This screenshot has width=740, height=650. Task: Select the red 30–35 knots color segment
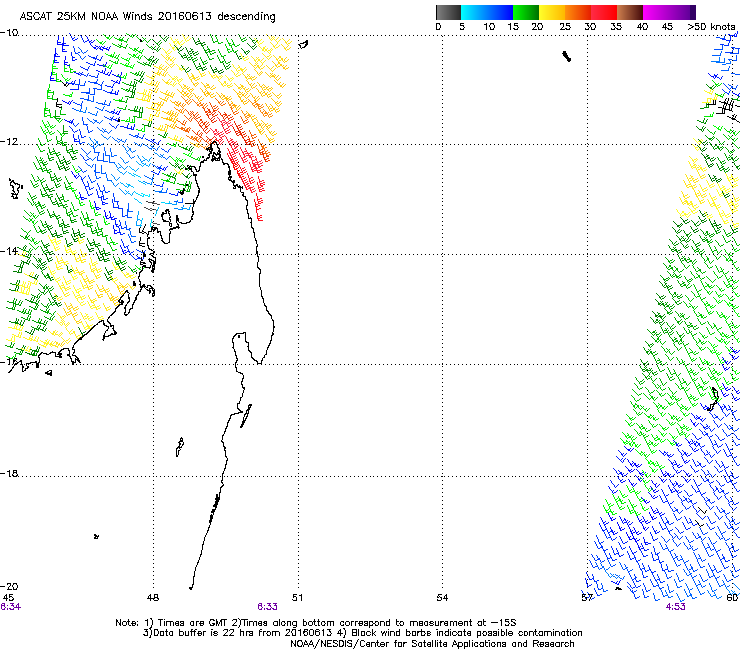[604, 12]
